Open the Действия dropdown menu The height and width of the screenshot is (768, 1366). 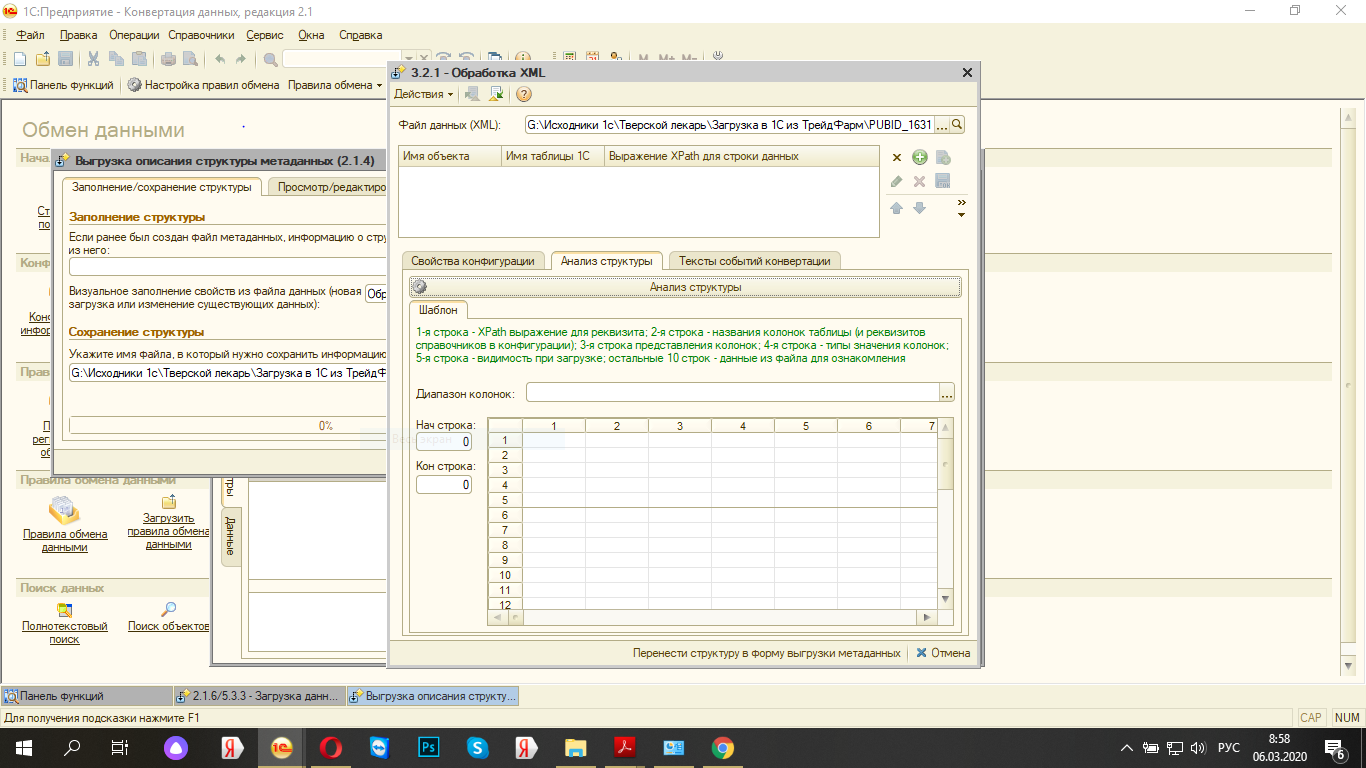pos(423,94)
